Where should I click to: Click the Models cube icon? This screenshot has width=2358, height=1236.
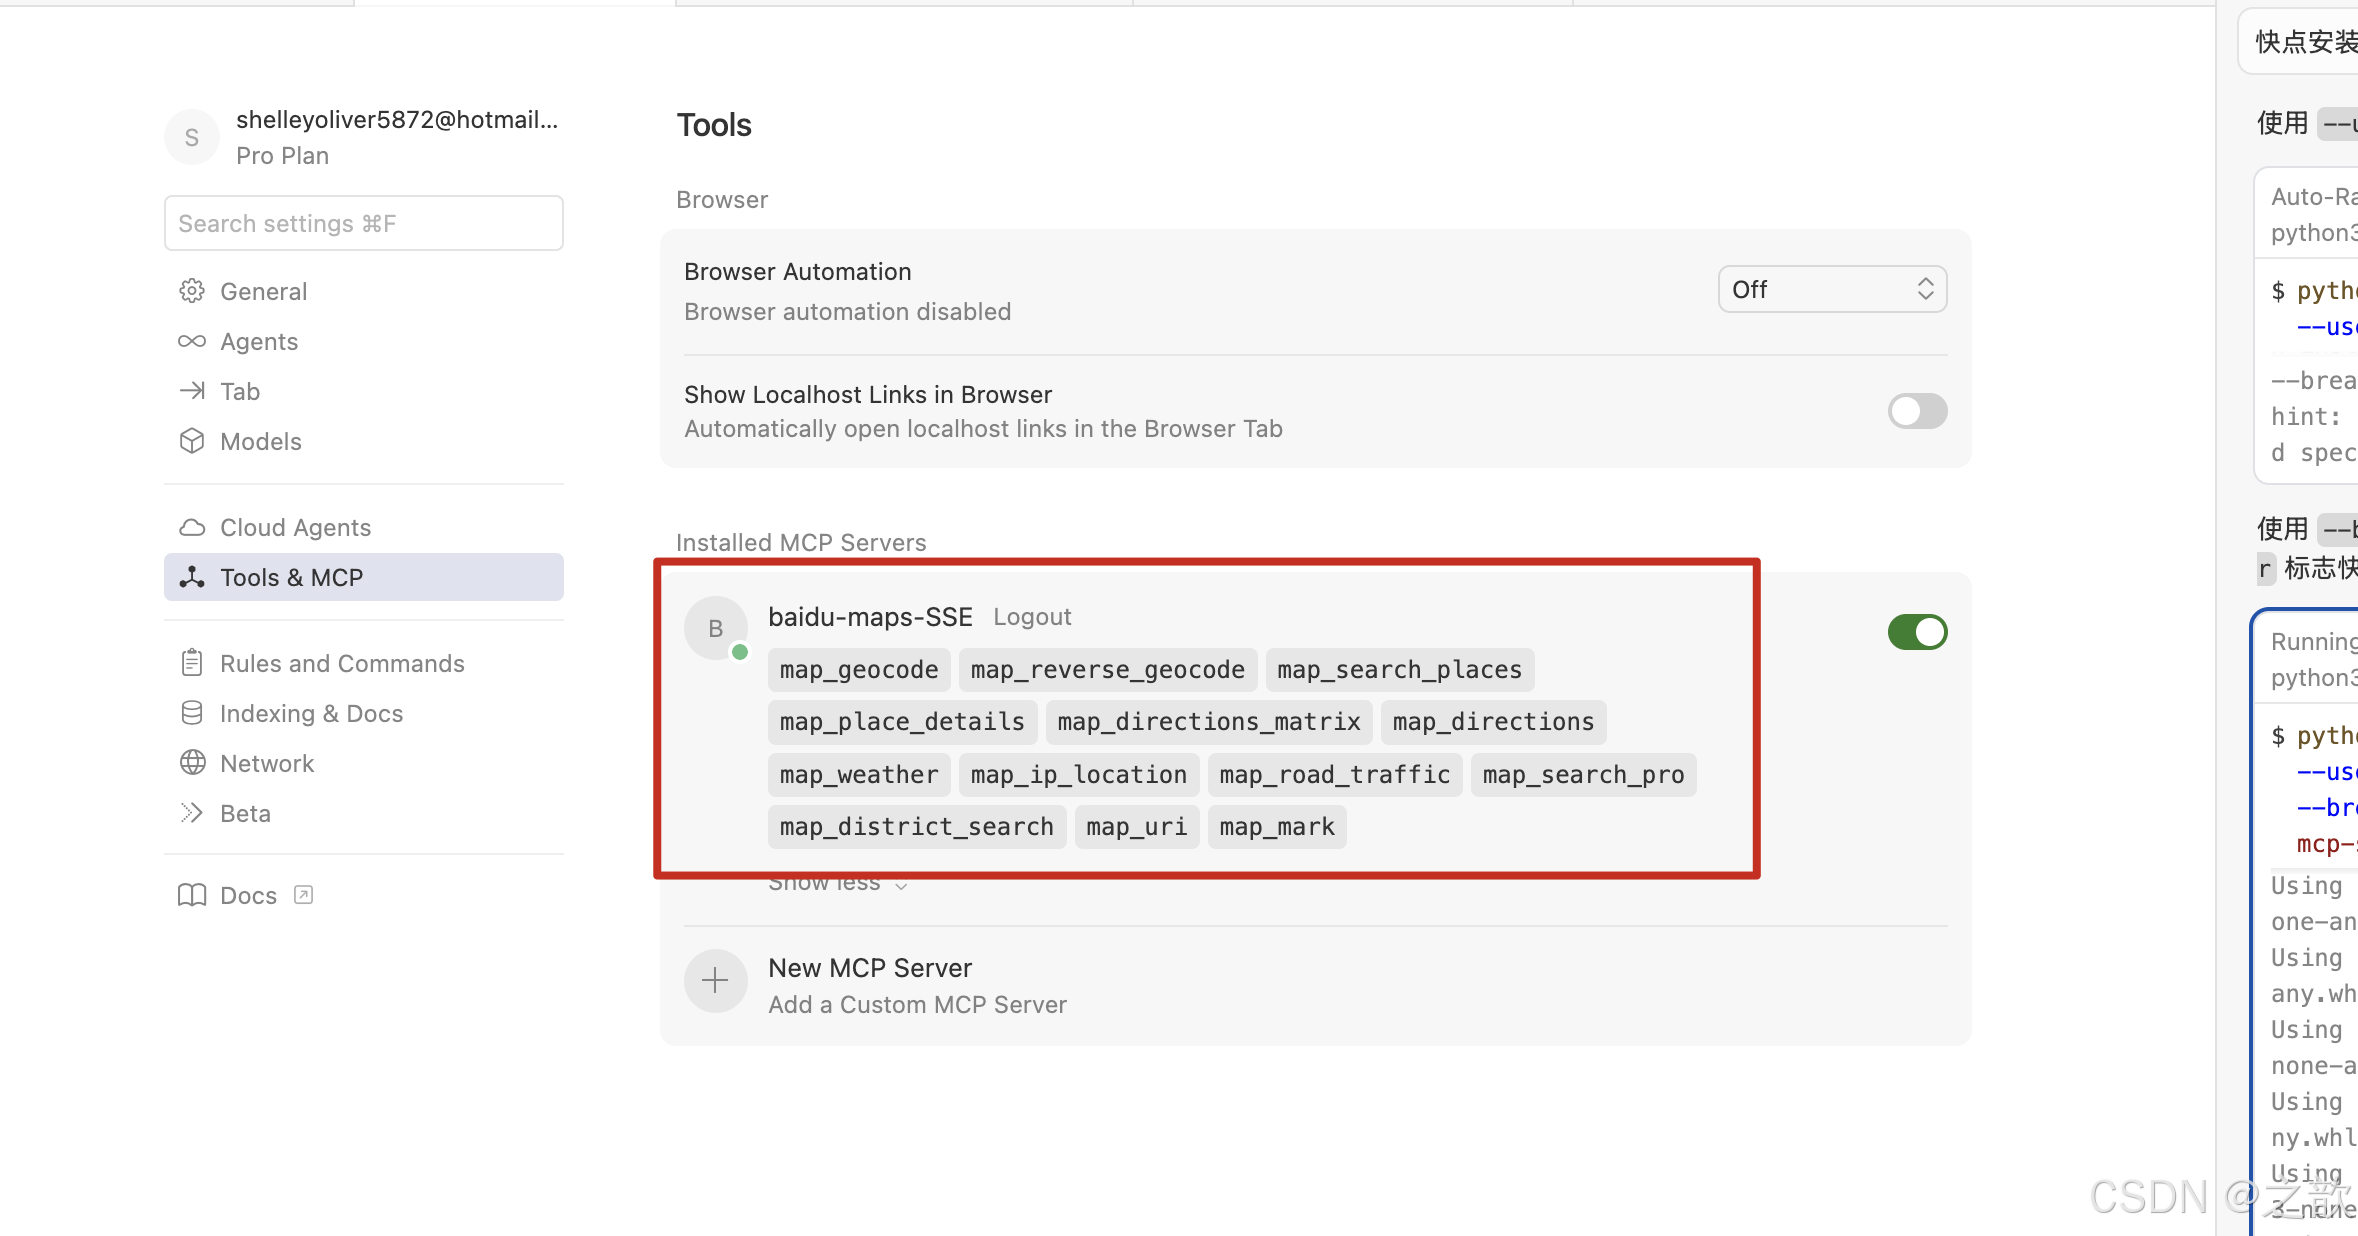click(192, 441)
